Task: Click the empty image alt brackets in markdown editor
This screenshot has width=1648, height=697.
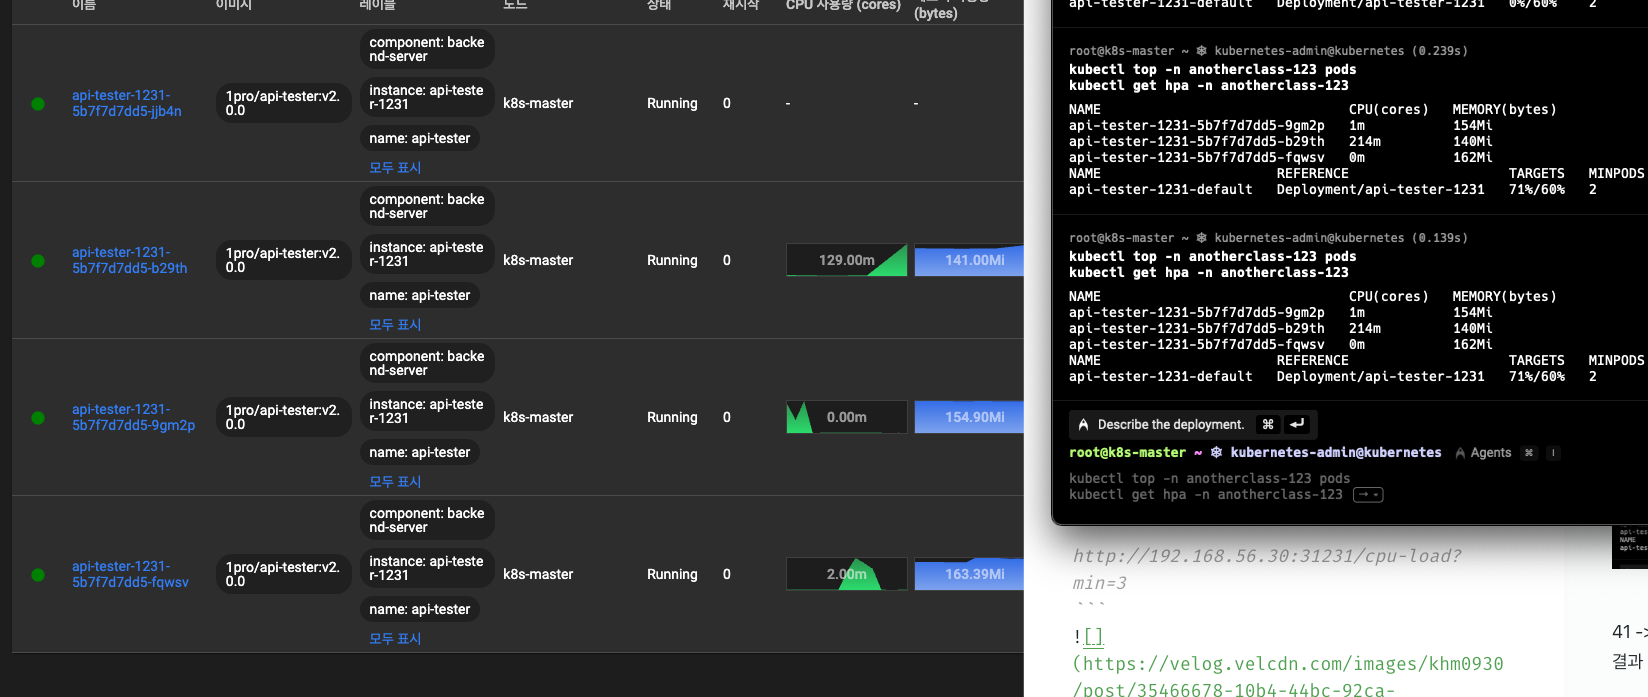Action: pyautogui.click(x=1093, y=636)
